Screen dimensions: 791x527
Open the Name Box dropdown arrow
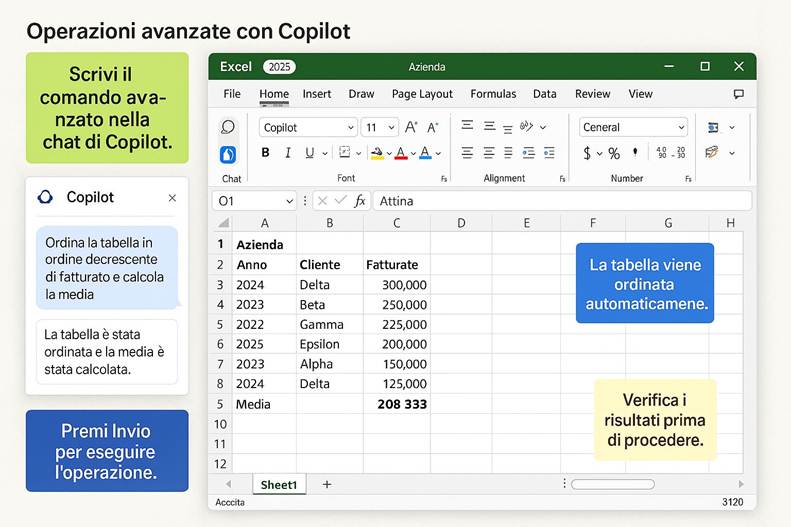289,201
